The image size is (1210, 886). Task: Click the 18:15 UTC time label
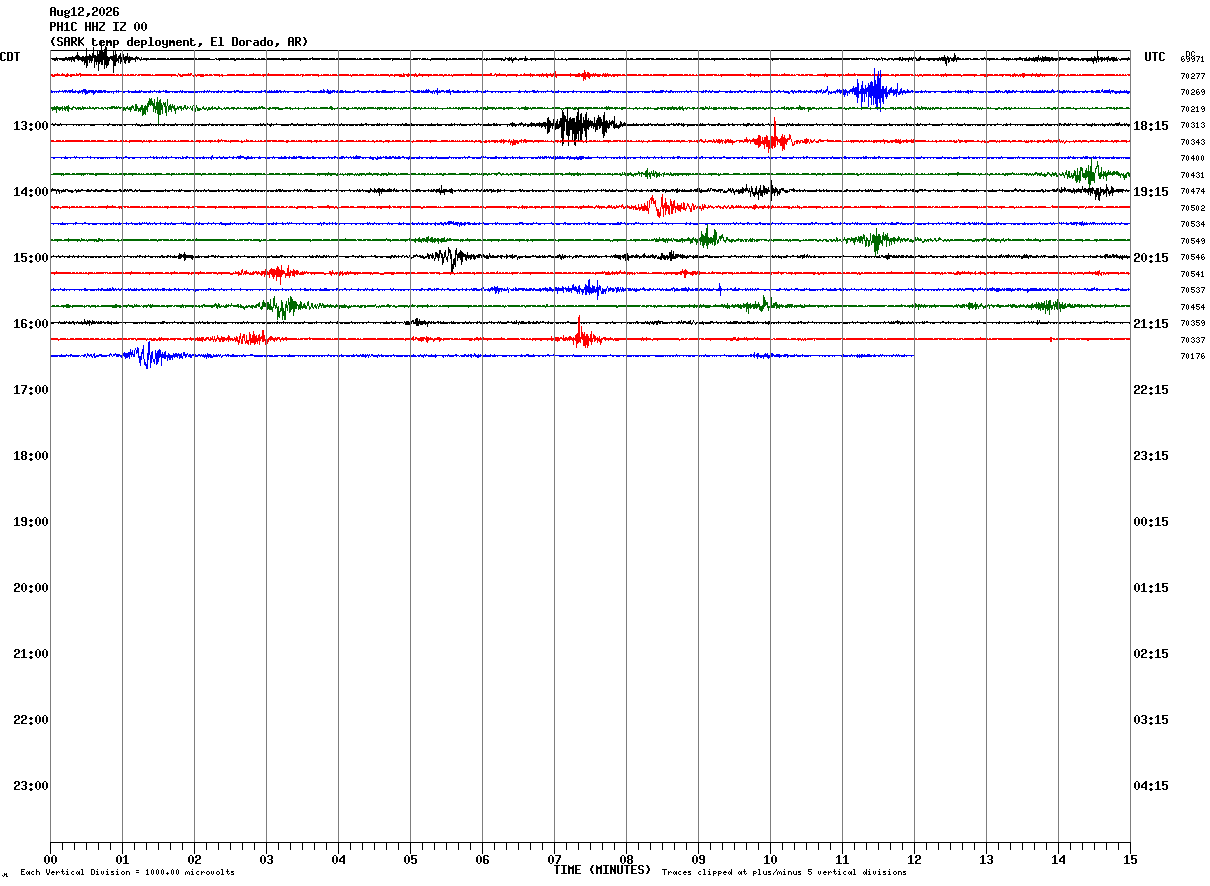tap(1151, 126)
